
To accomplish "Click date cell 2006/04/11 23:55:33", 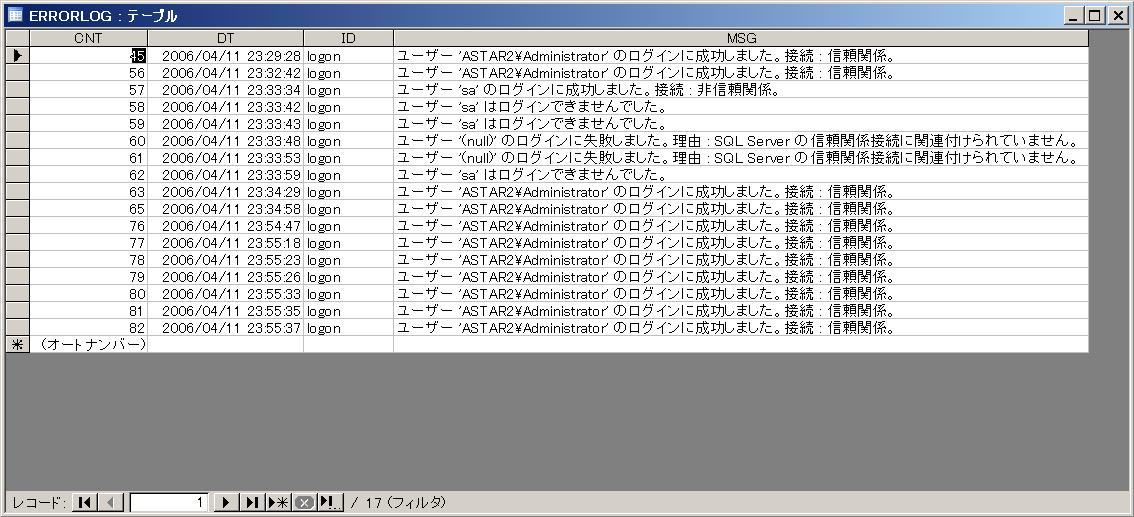I will point(226,294).
